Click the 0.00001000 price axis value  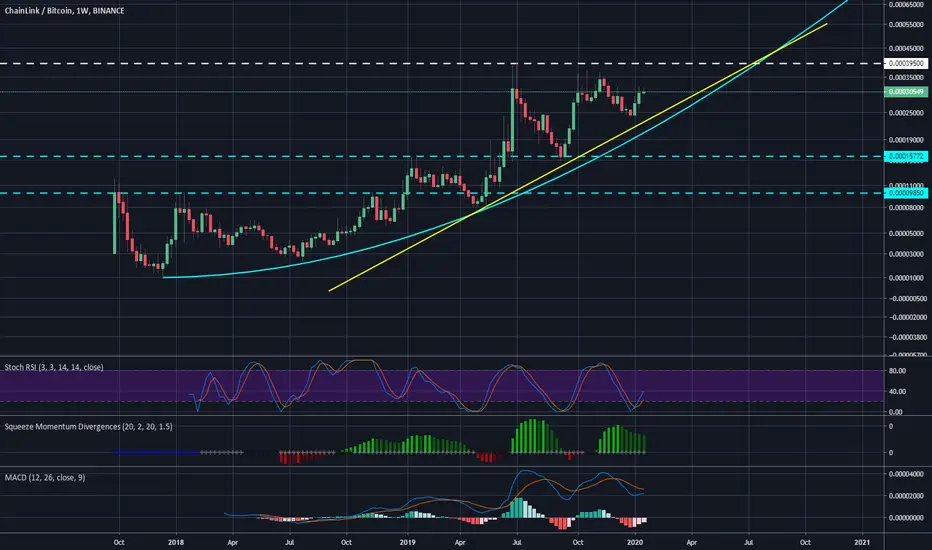coord(906,278)
